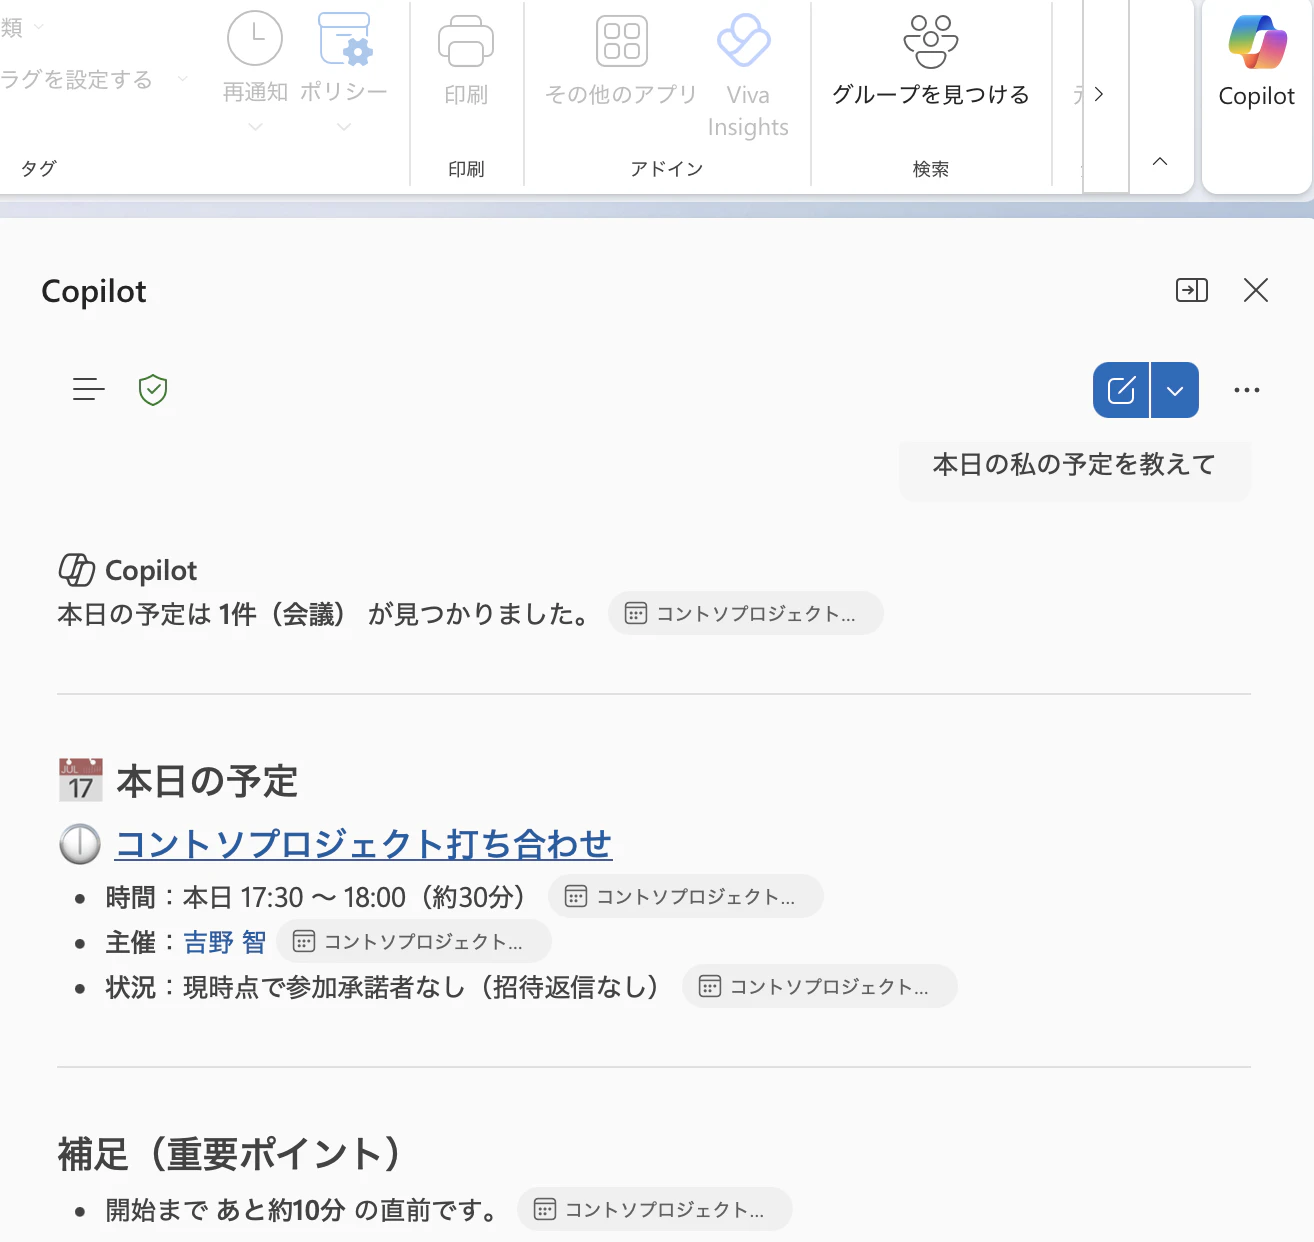Screen dimensions: 1314x1242
Task: Click the citation chip beside 開始まで line
Action: click(655, 1209)
